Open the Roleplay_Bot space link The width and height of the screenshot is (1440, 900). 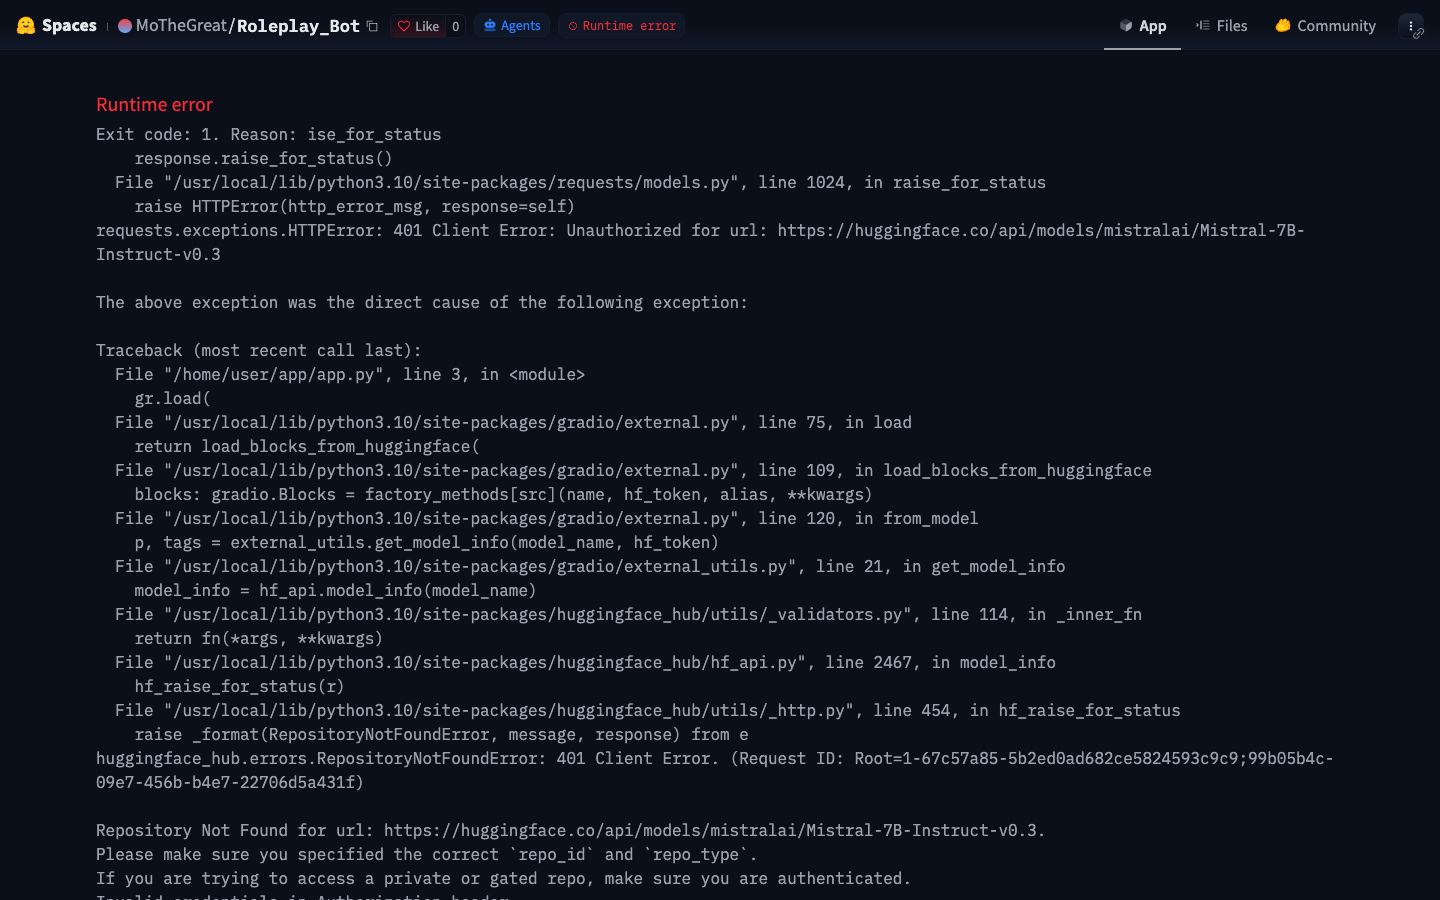click(x=298, y=26)
